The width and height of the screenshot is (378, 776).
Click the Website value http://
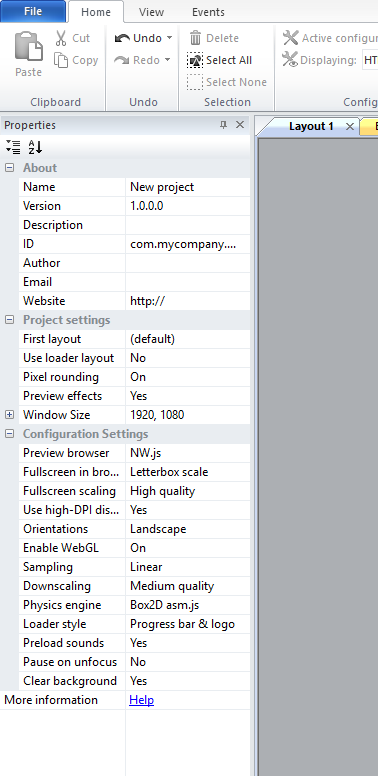tap(188, 301)
